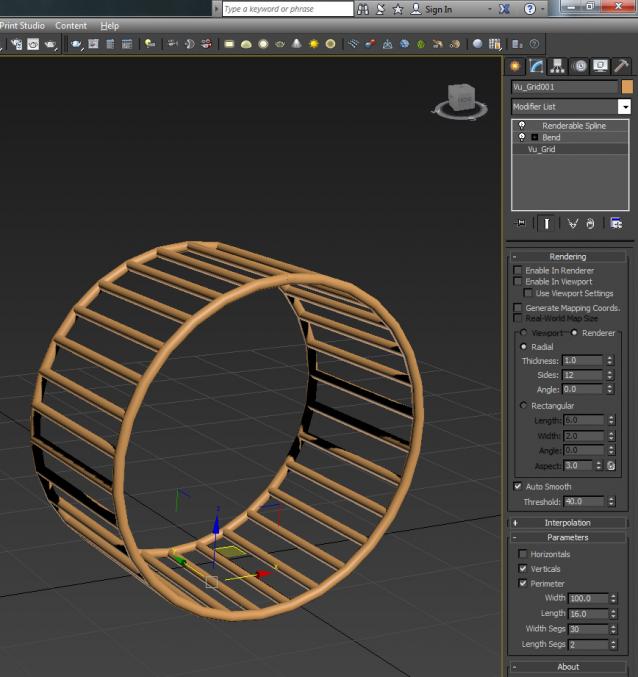The image size is (638, 677).
Task: Open the Content menu
Action: [71, 25]
